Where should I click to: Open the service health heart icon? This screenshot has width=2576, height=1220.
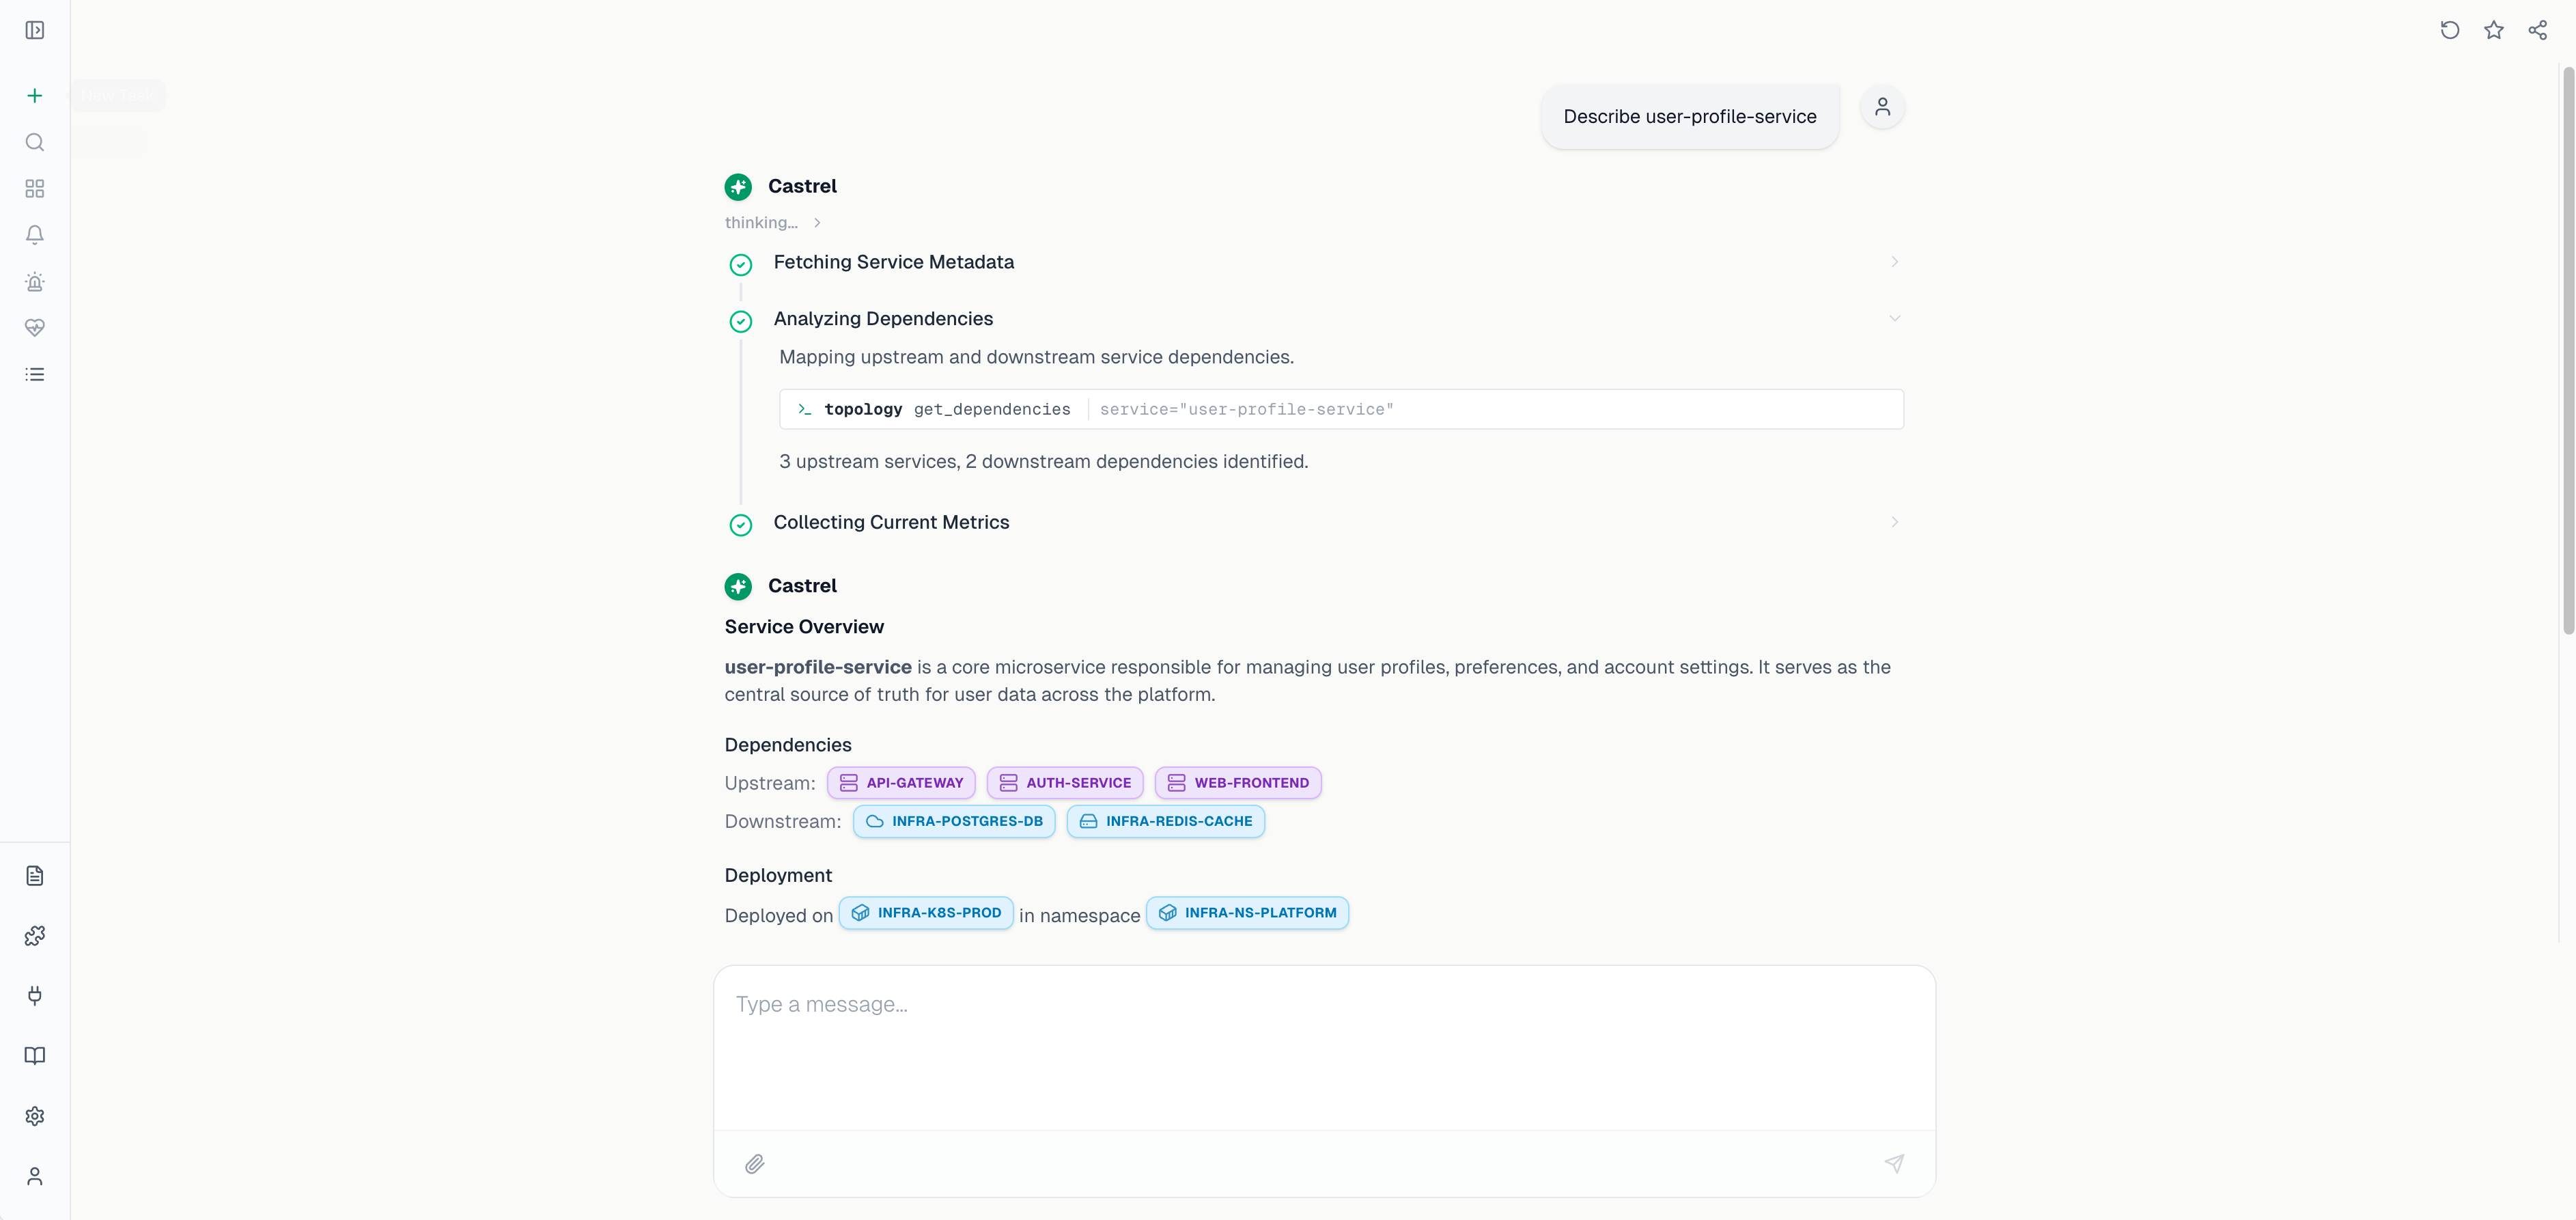coord(35,327)
